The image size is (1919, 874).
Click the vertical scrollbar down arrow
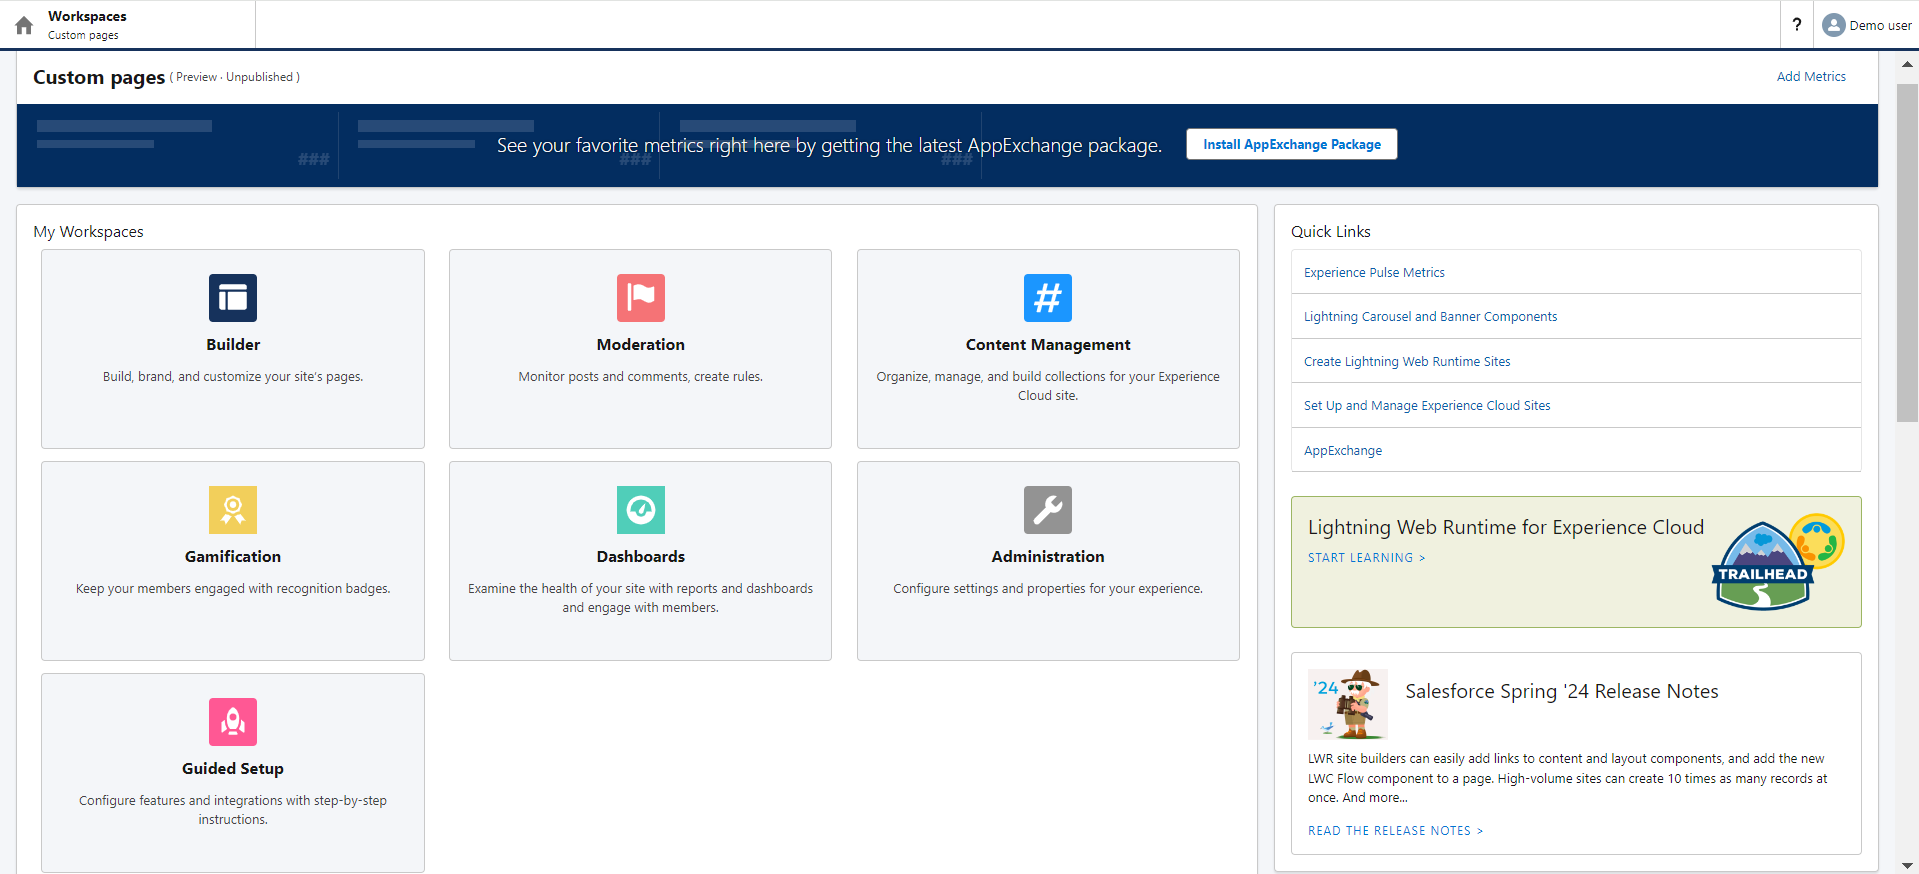(1907, 865)
